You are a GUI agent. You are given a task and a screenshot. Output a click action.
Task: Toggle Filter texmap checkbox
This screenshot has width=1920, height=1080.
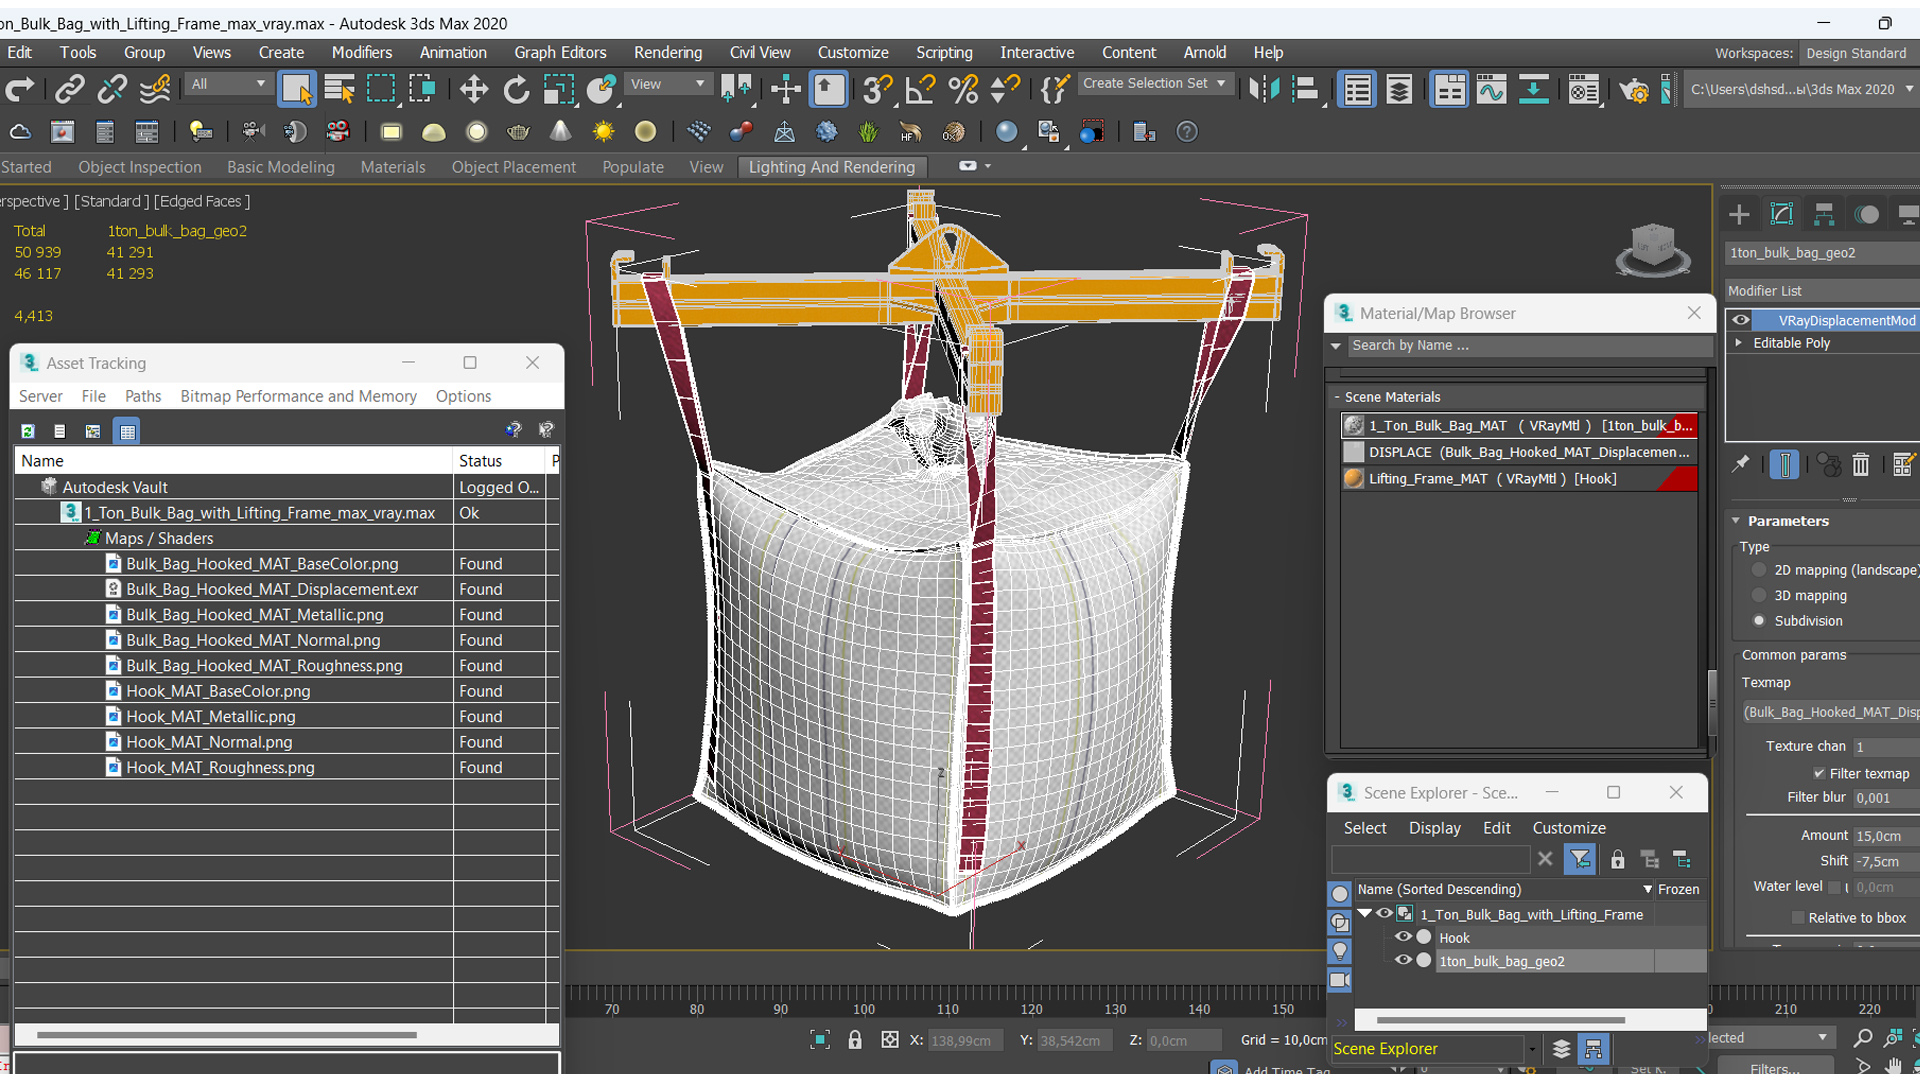click(1819, 773)
